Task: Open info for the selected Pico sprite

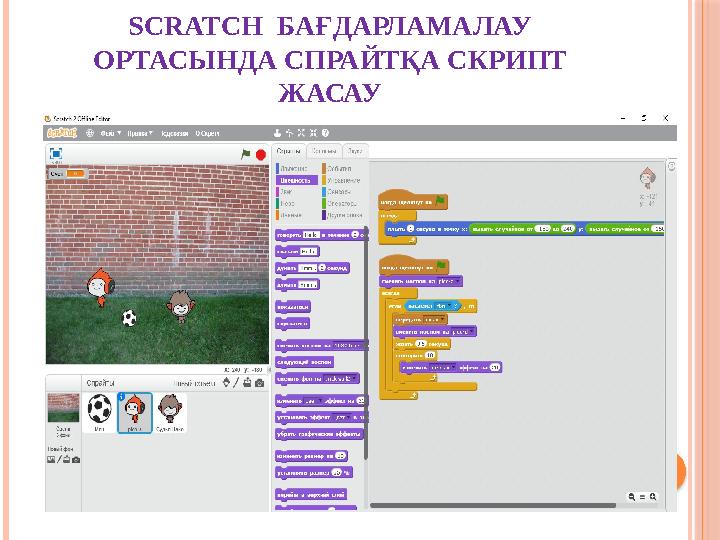Action: pyautogui.click(x=122, y=397)
